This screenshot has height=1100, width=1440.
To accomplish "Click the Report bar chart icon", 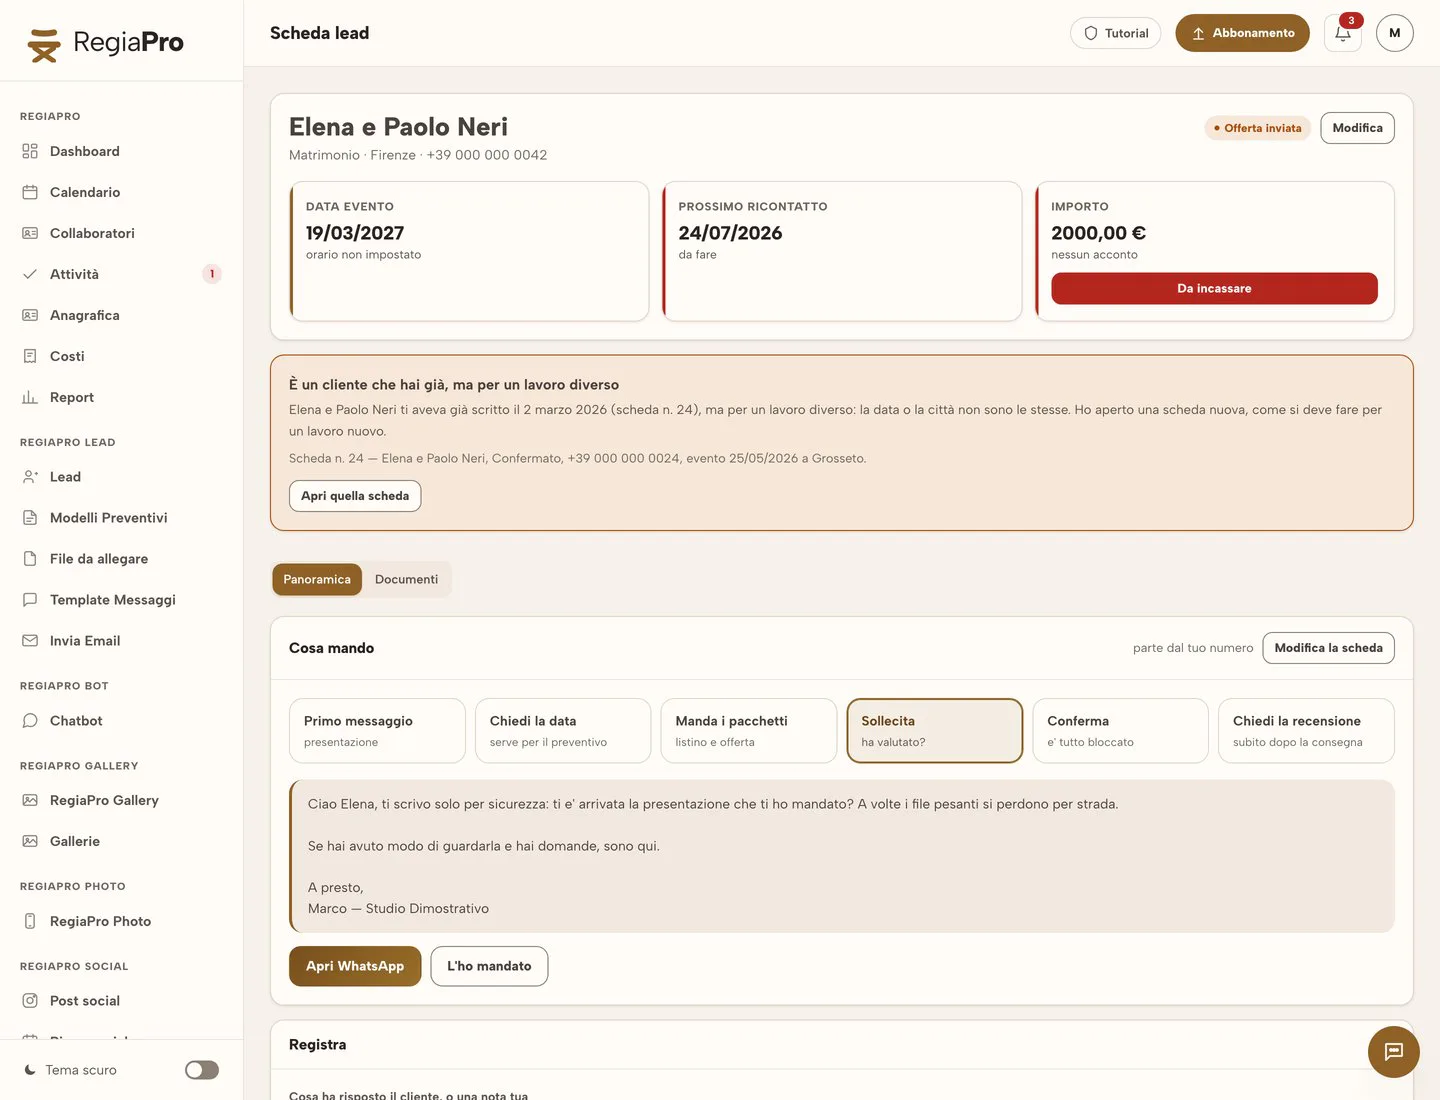I will [x=30, y=397].
